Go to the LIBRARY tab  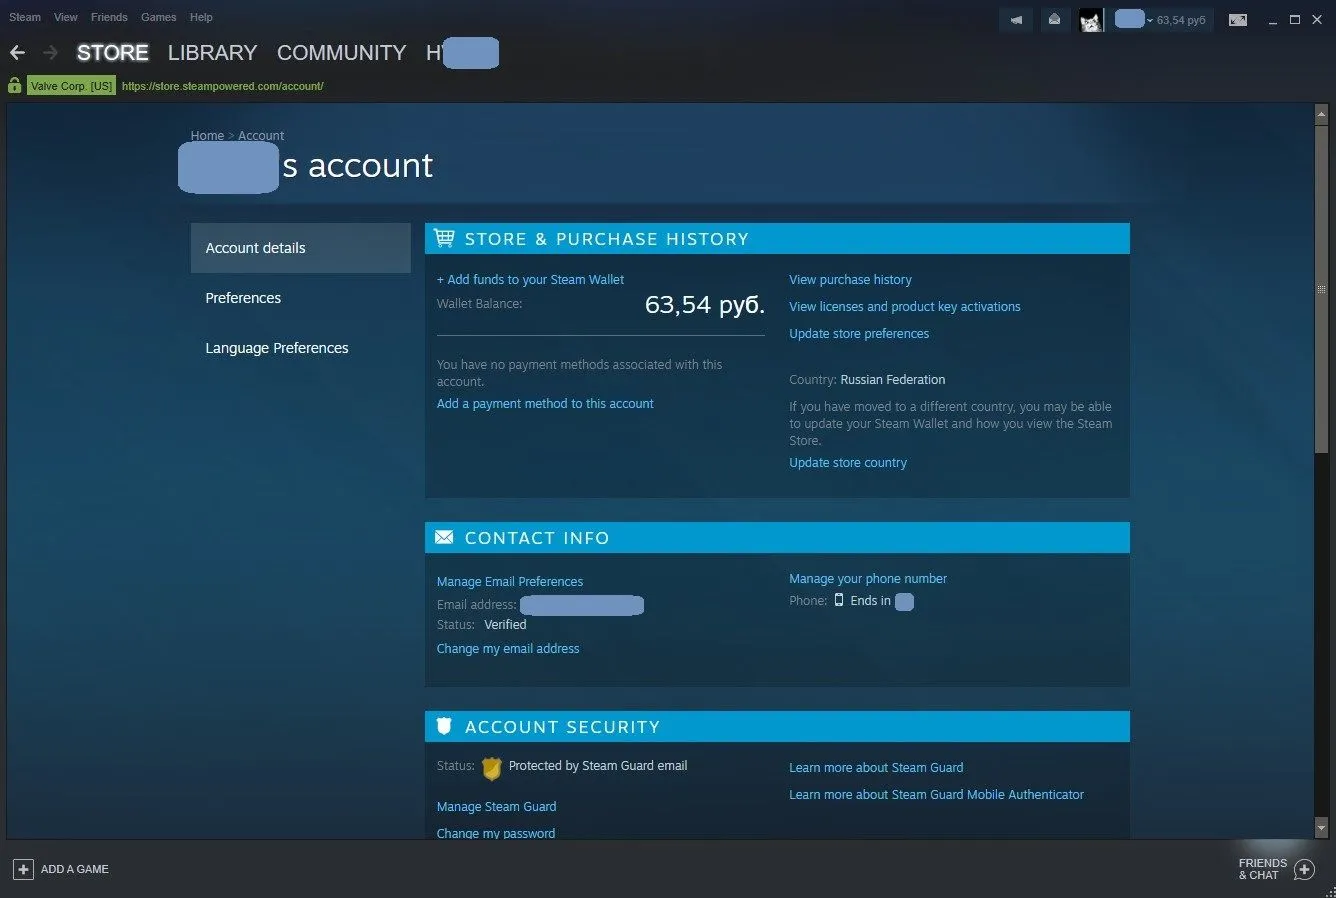[x=212, y=53]
